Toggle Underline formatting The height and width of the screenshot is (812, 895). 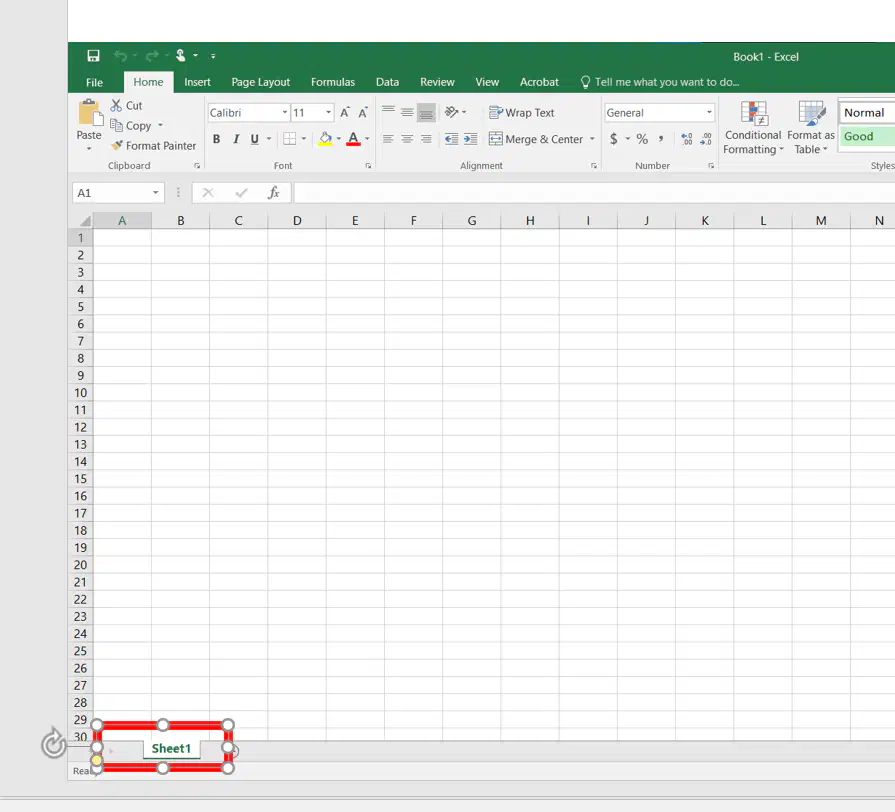pyautogui.click(x=255, y=139)
